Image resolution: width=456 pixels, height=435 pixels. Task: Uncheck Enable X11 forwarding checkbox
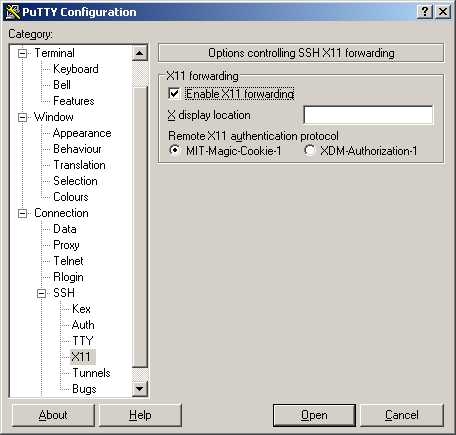click(174, 94)
